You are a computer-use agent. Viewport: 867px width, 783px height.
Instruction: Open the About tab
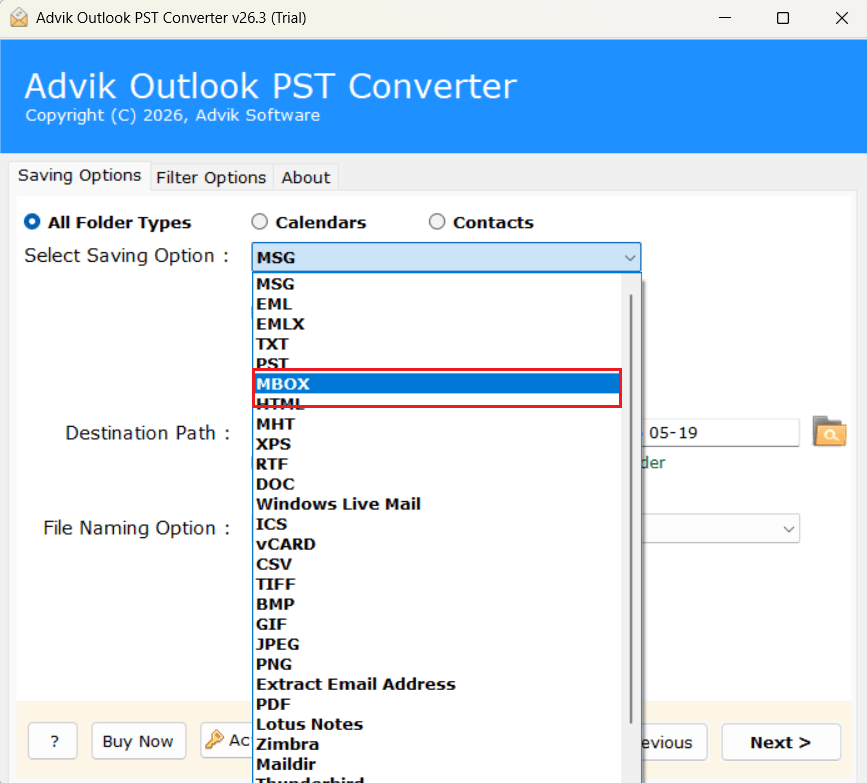point(306,178)
